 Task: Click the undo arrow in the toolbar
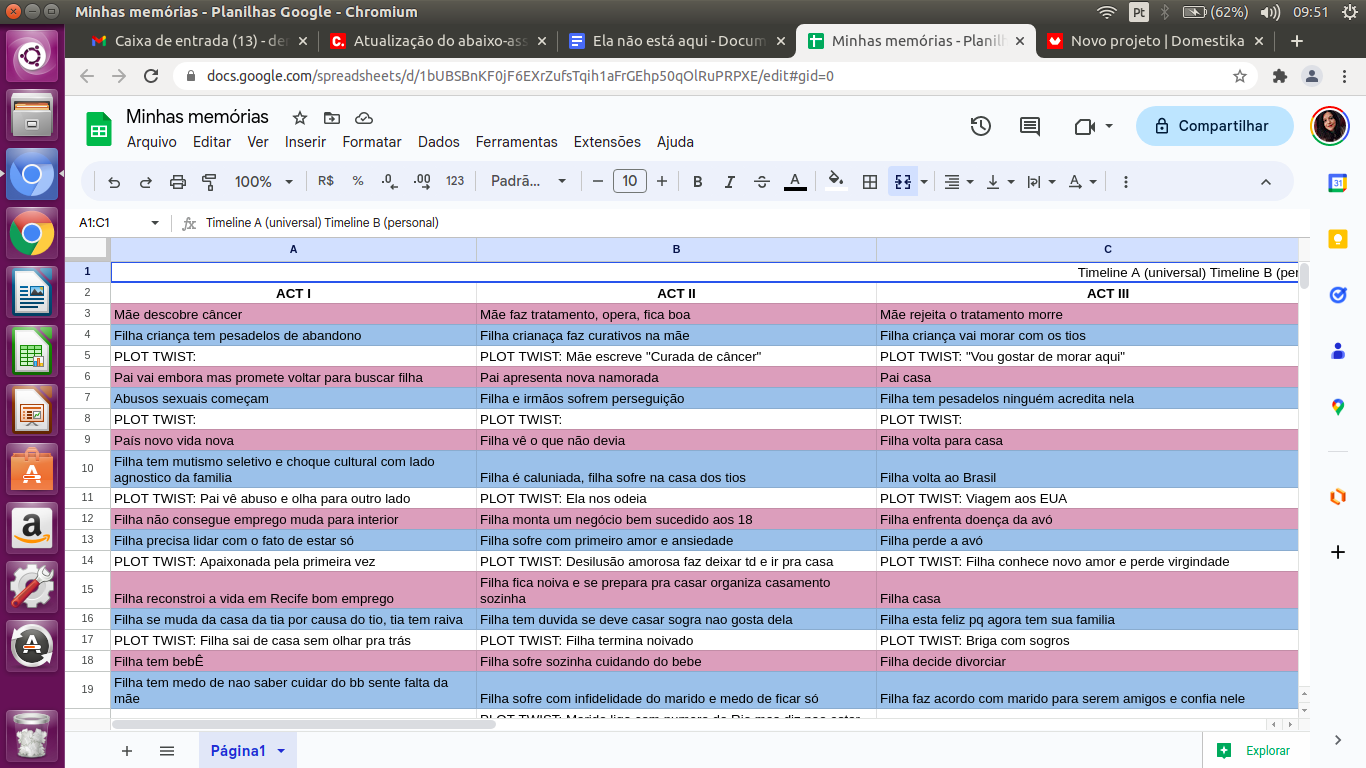(x=114, y=182)
